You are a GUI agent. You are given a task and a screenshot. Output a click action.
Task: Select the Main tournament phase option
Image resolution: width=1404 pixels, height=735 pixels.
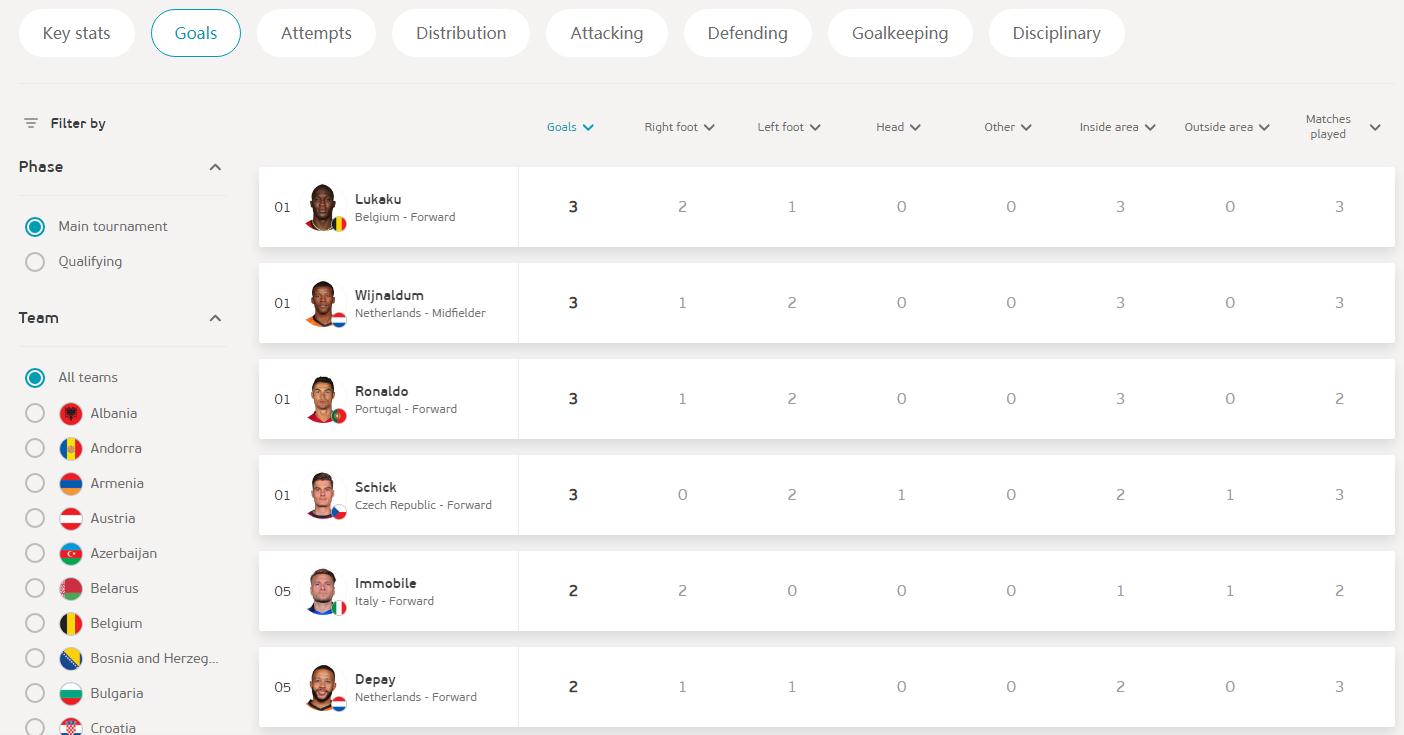[35, 227]
